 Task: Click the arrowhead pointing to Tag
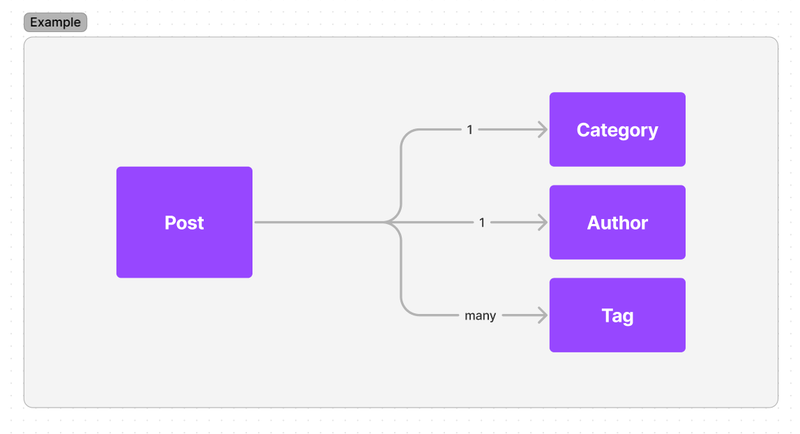pos(542,315)
